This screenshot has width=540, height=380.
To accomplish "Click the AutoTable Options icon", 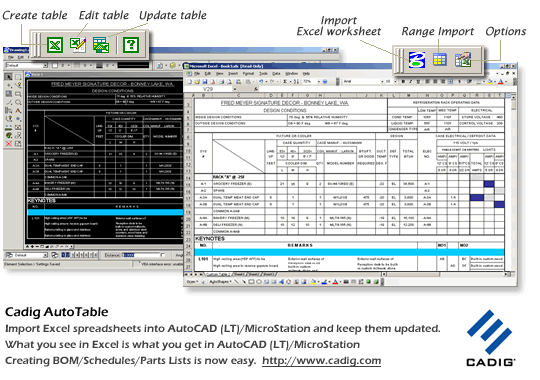I will pyautogui.click(x=463, y=59).
